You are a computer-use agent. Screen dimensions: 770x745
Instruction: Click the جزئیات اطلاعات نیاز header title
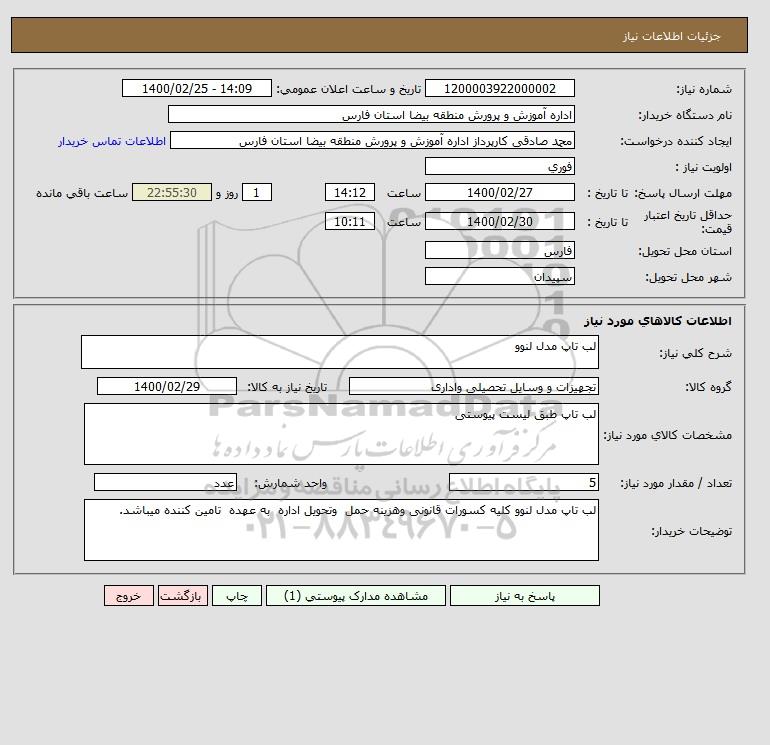[671, 36]
